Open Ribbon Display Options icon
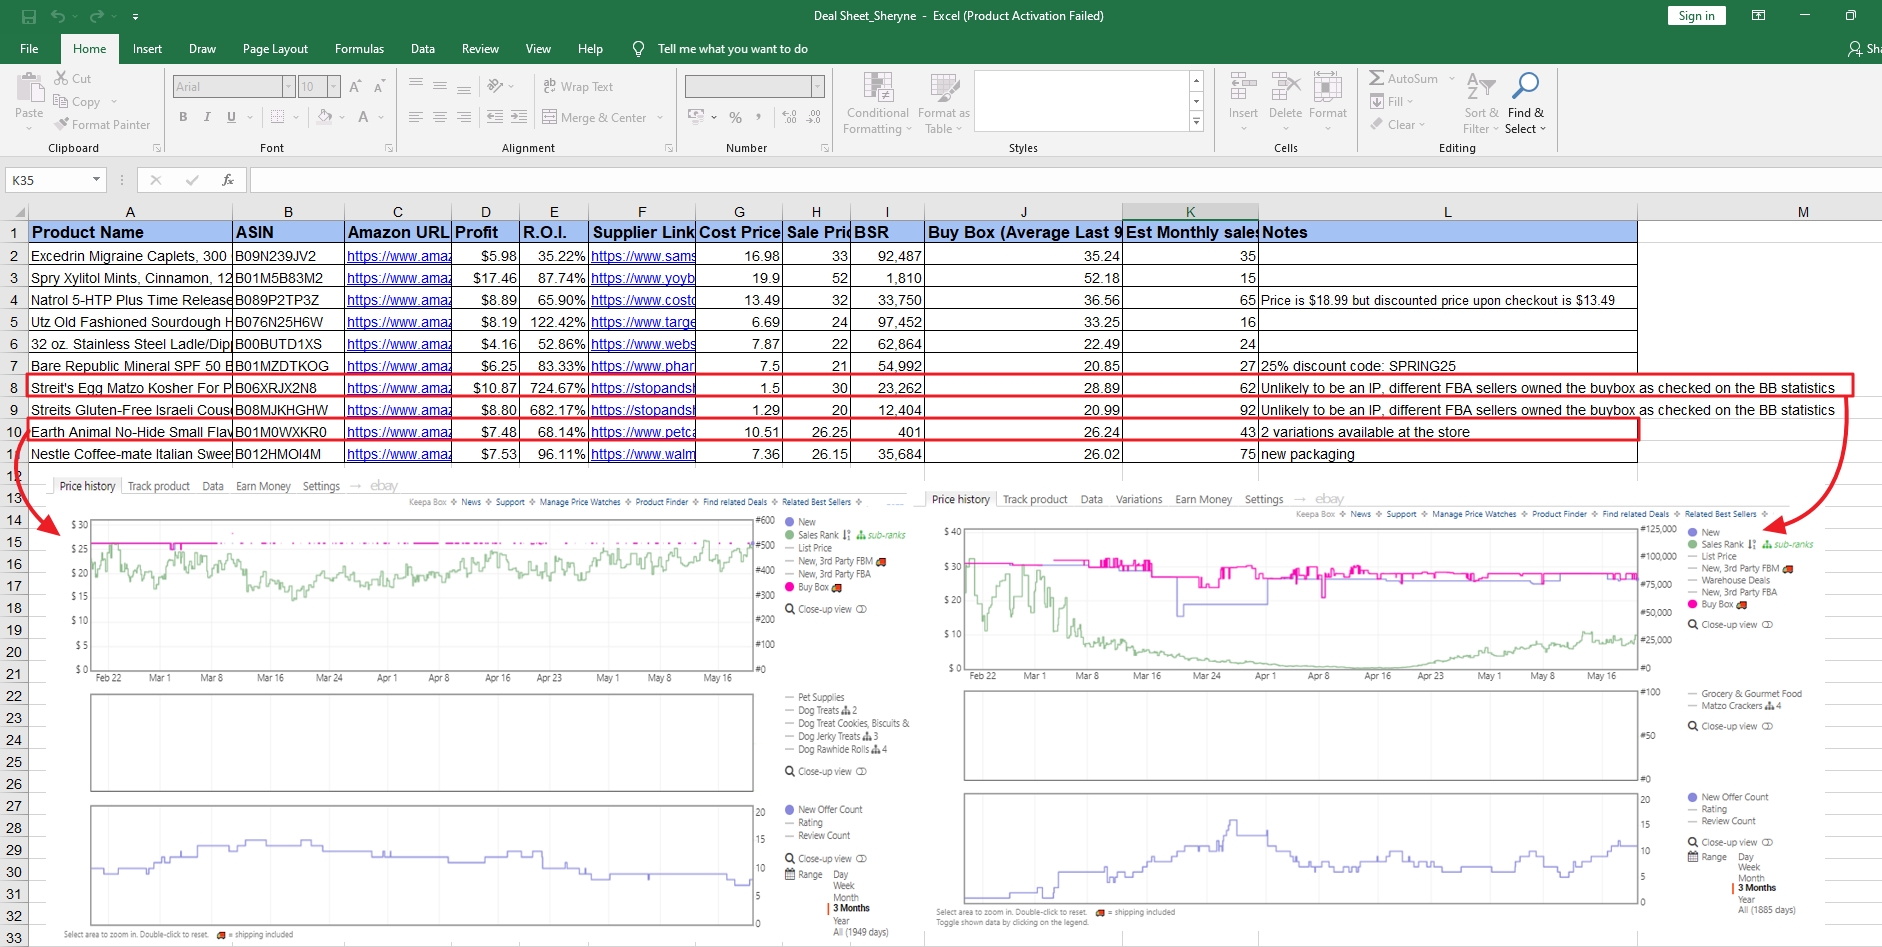 [x=1758, y=16]
